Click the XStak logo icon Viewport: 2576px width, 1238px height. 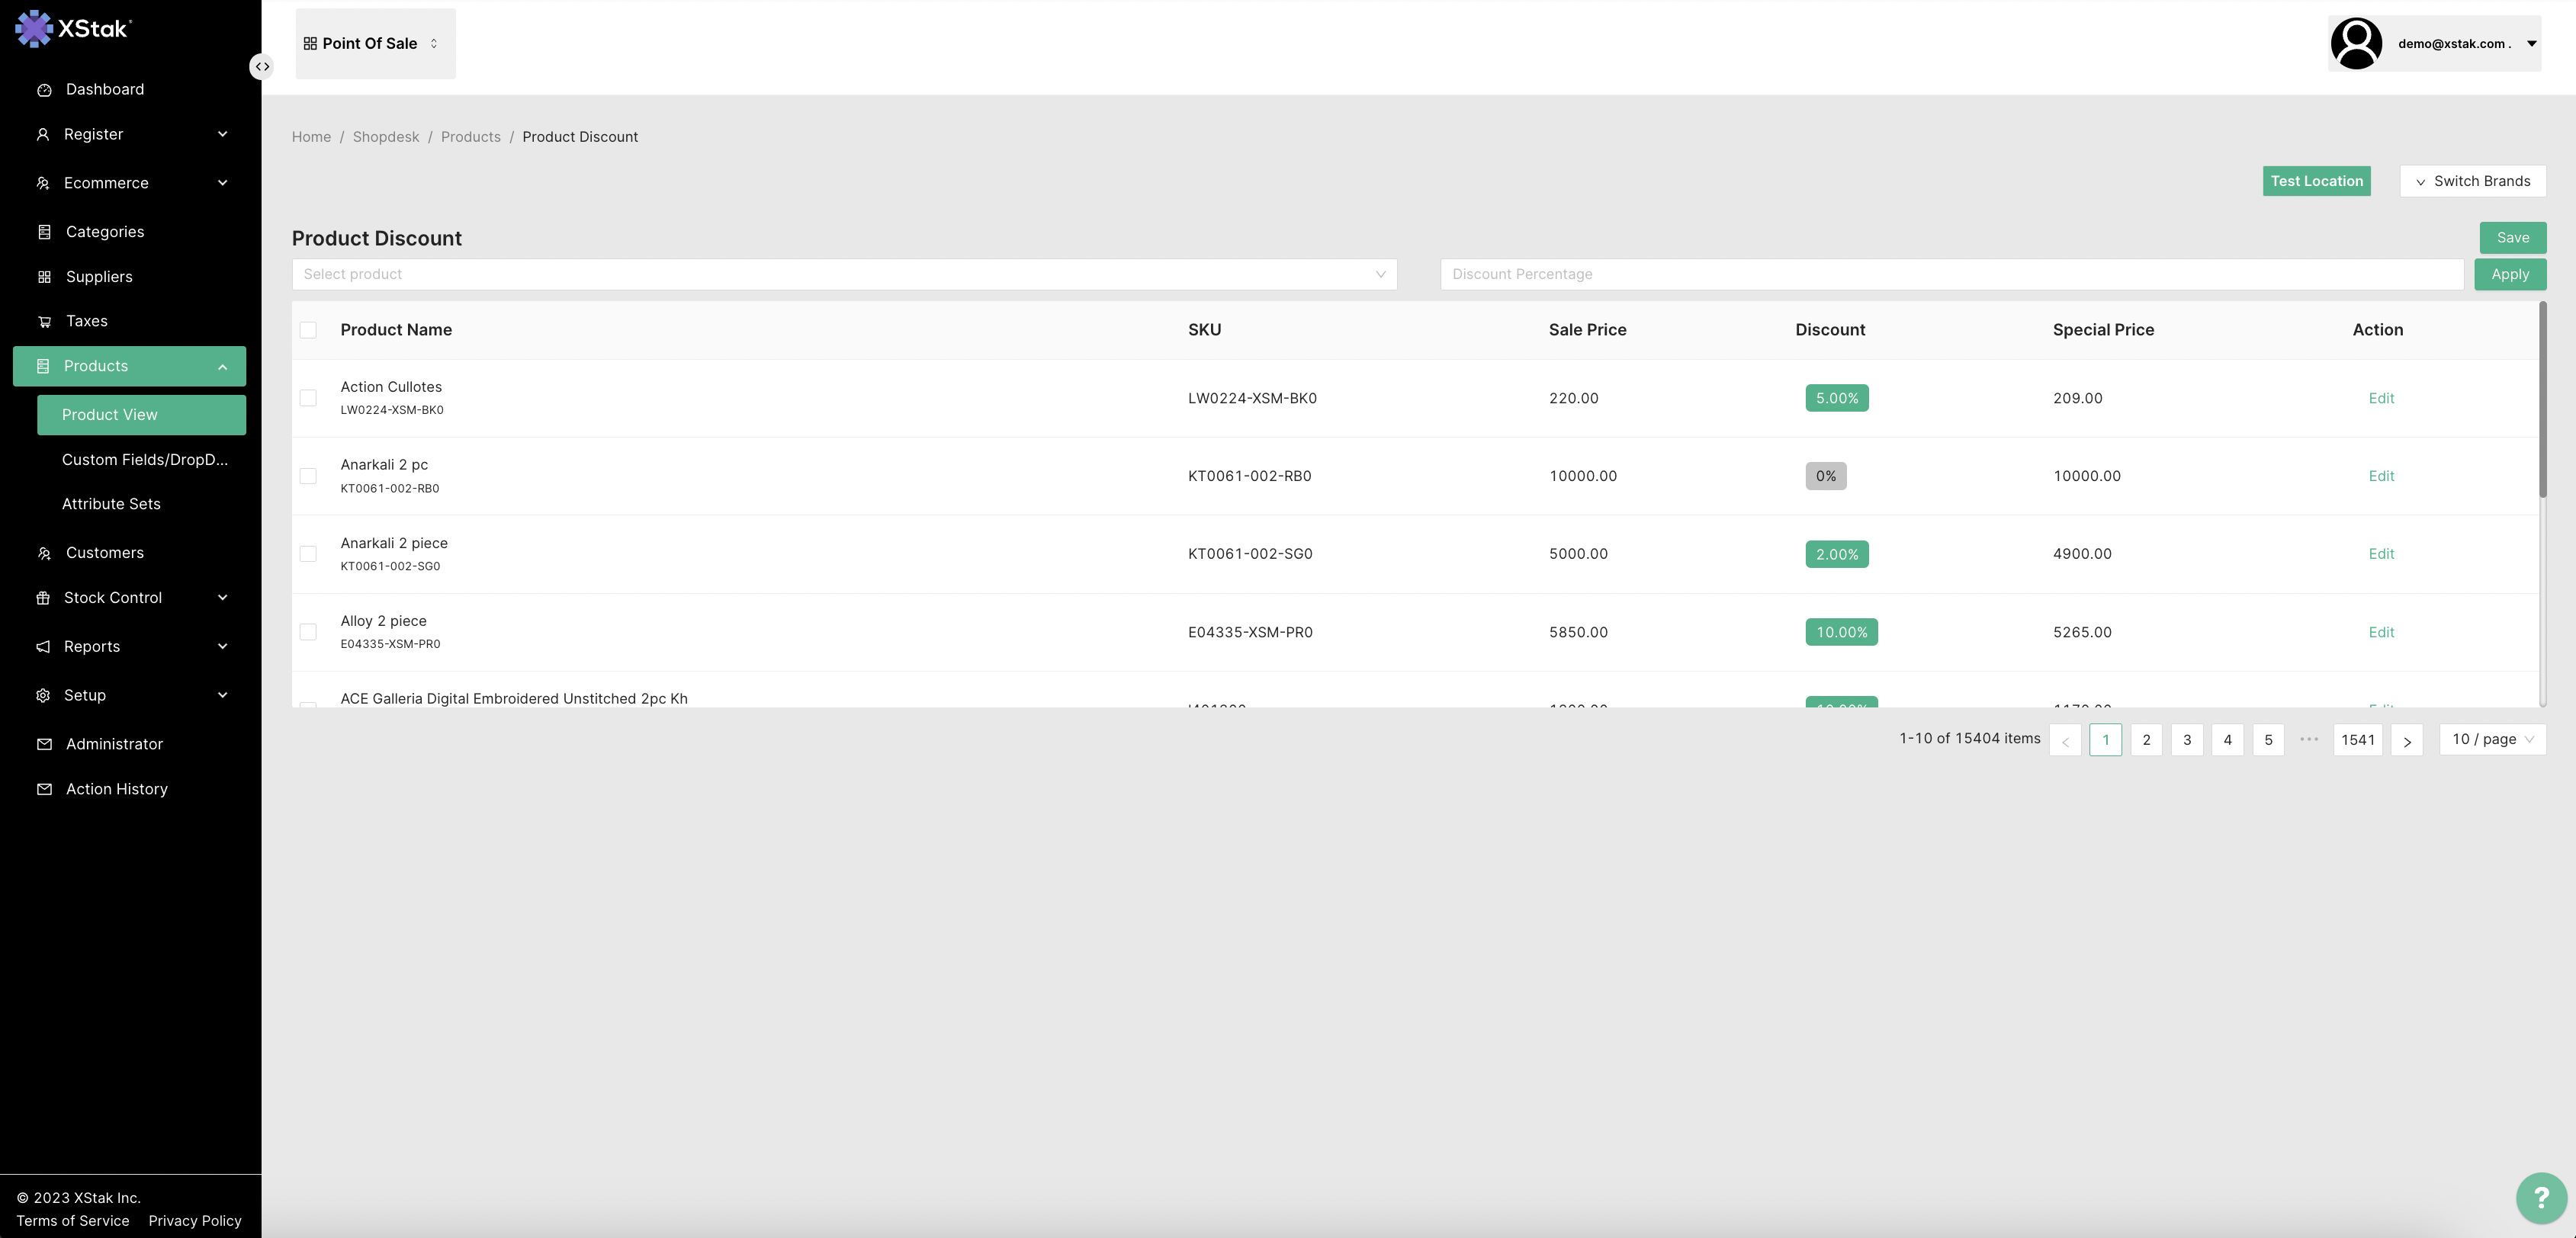[x=34, y=28]
